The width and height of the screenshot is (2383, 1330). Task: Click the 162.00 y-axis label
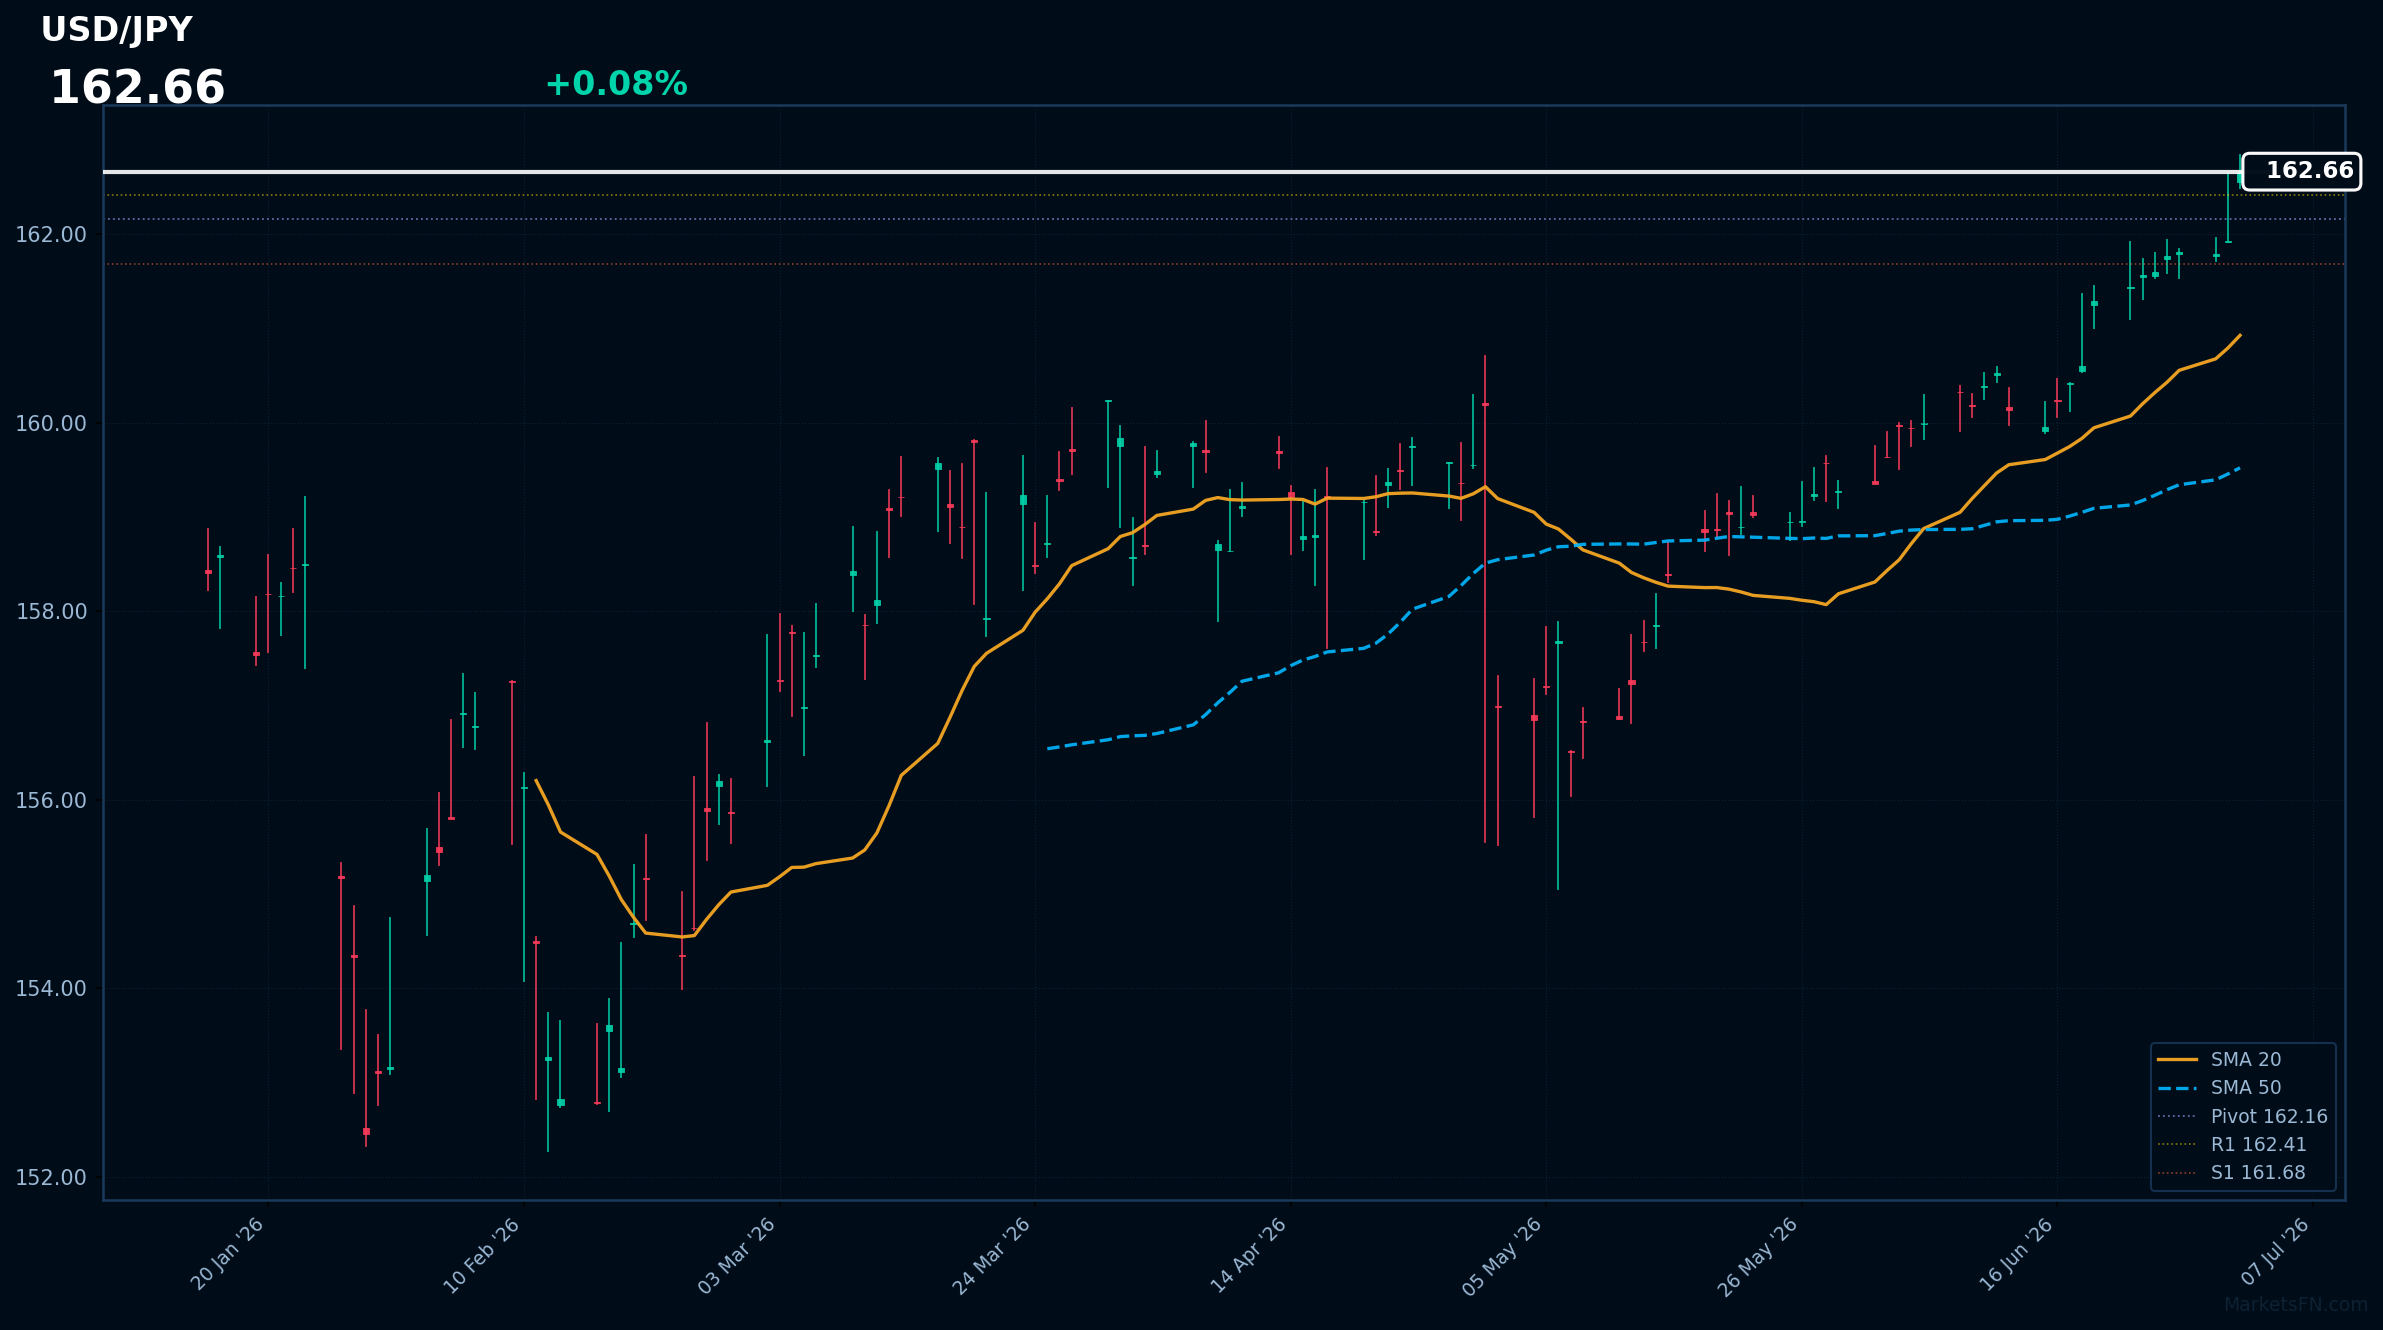click(51, 235)
